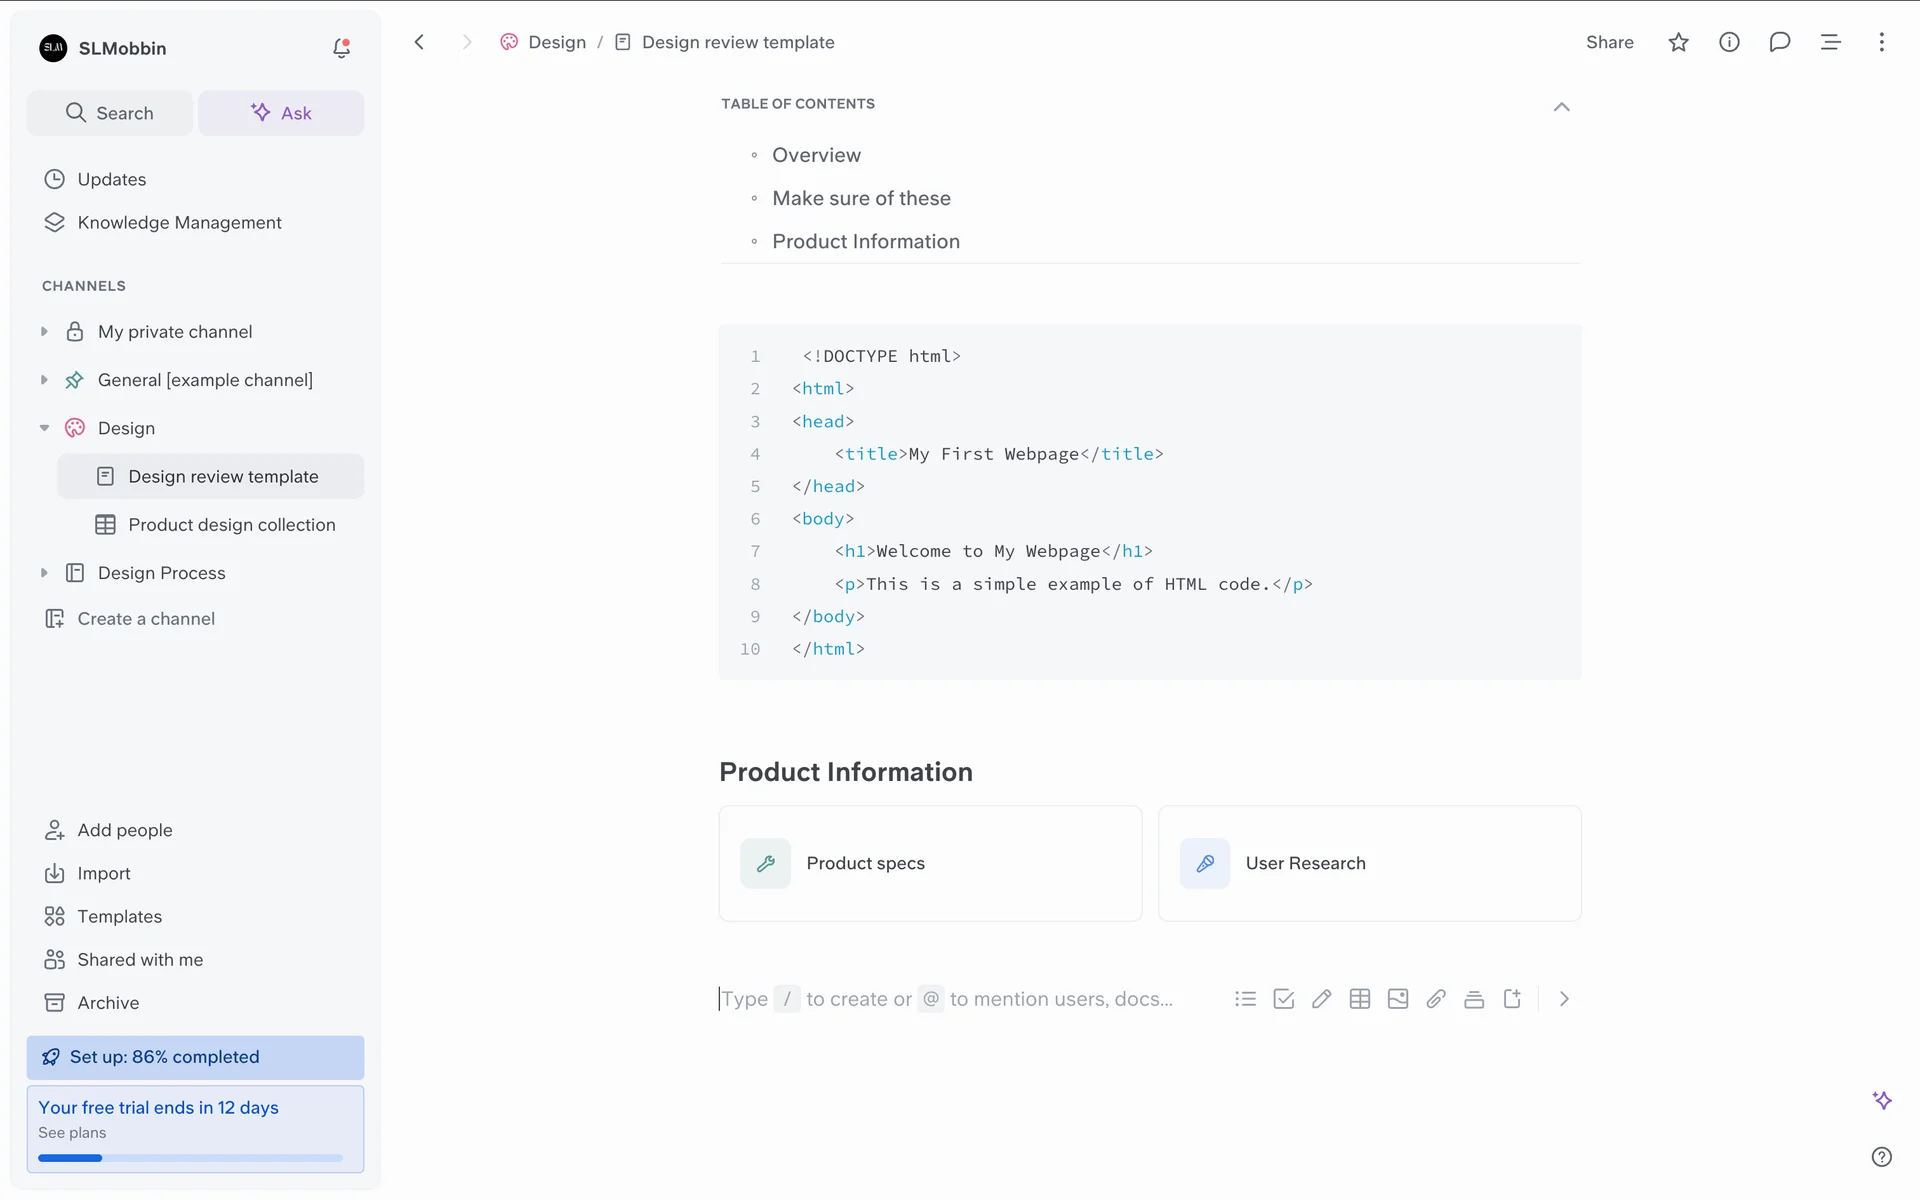
Task: Open the document info panel
Action: pos(1729,42)
